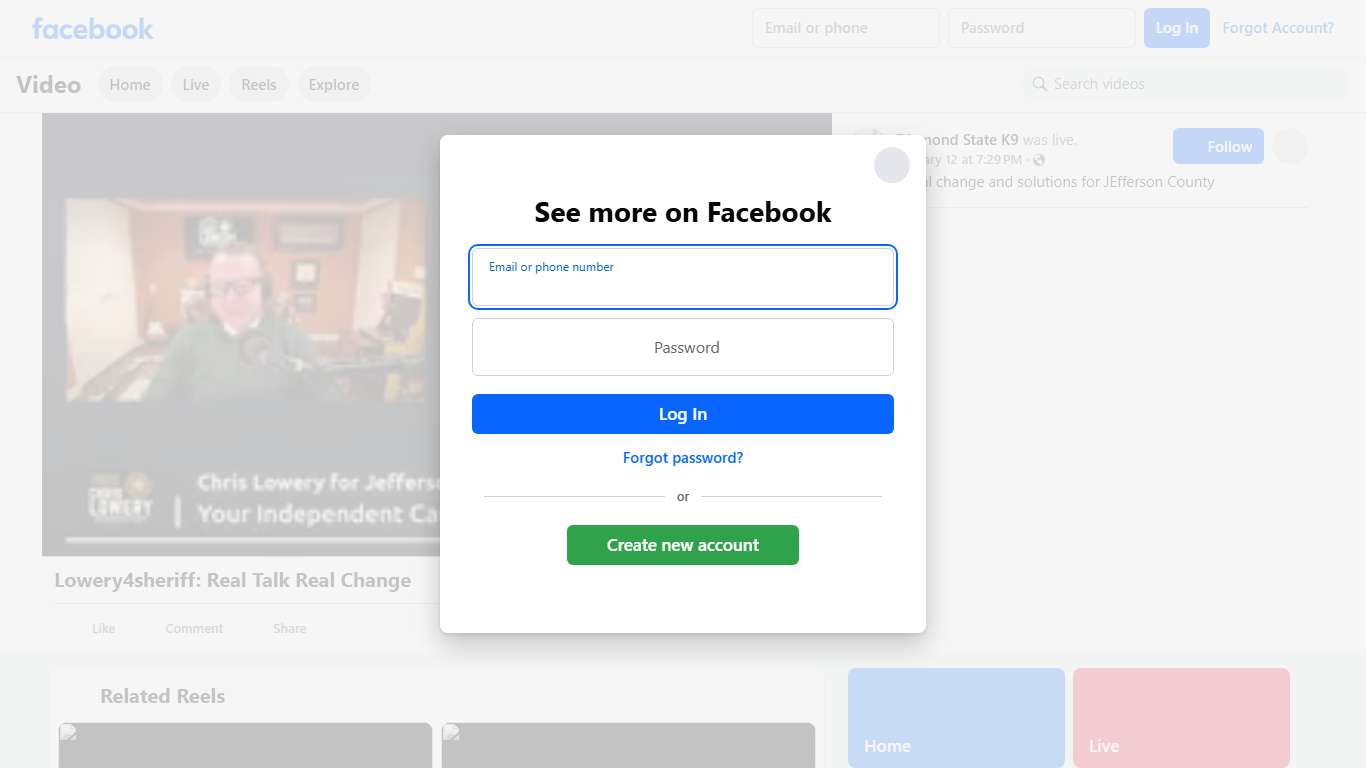Open the round options button beside Follow
Image resolution: width=1366 pixels, height=768 pixels.
1290,147
